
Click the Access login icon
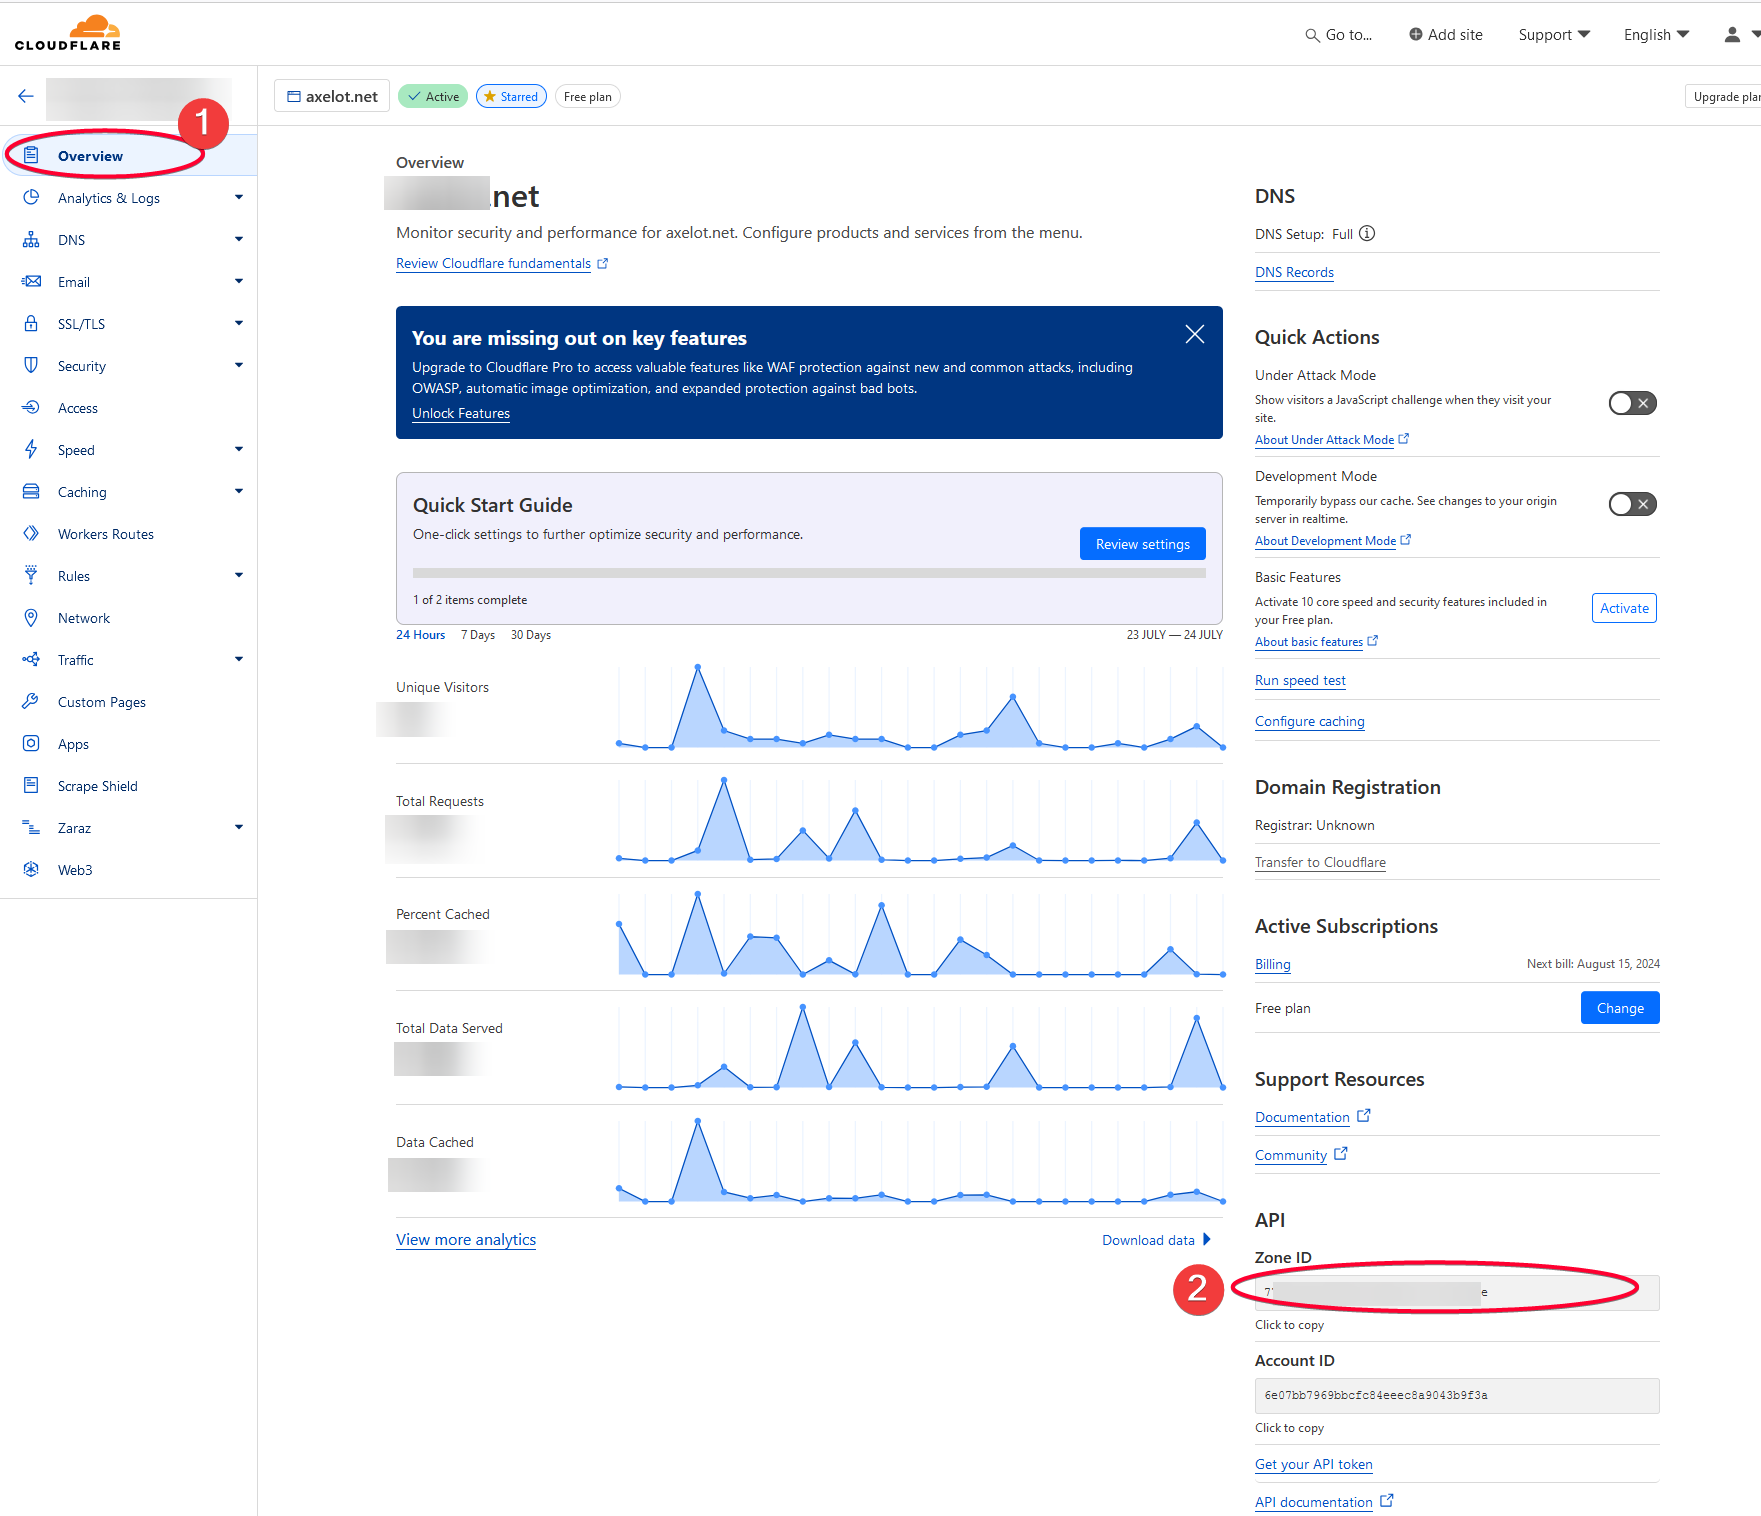(31, 407)
